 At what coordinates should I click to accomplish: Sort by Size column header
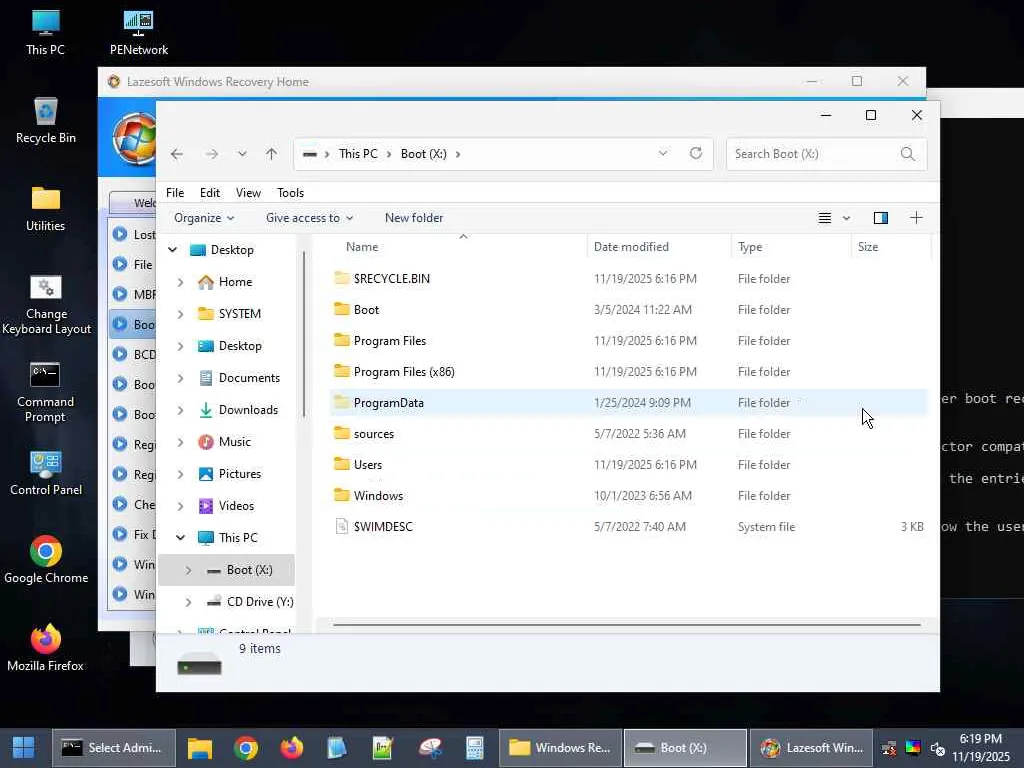[891, 247]
